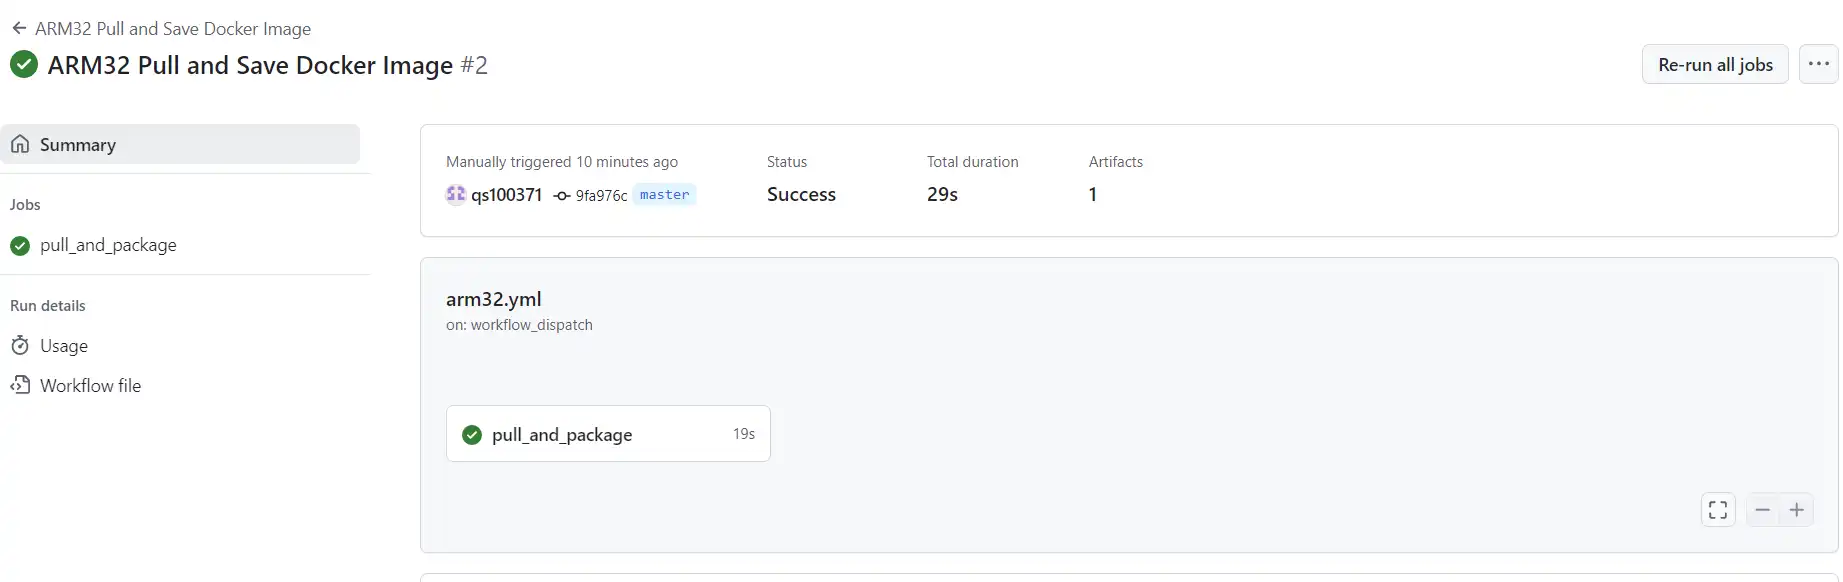Select the Summary sidebar item
This screenshot has width=1843, height=582.
coord(180,145)
